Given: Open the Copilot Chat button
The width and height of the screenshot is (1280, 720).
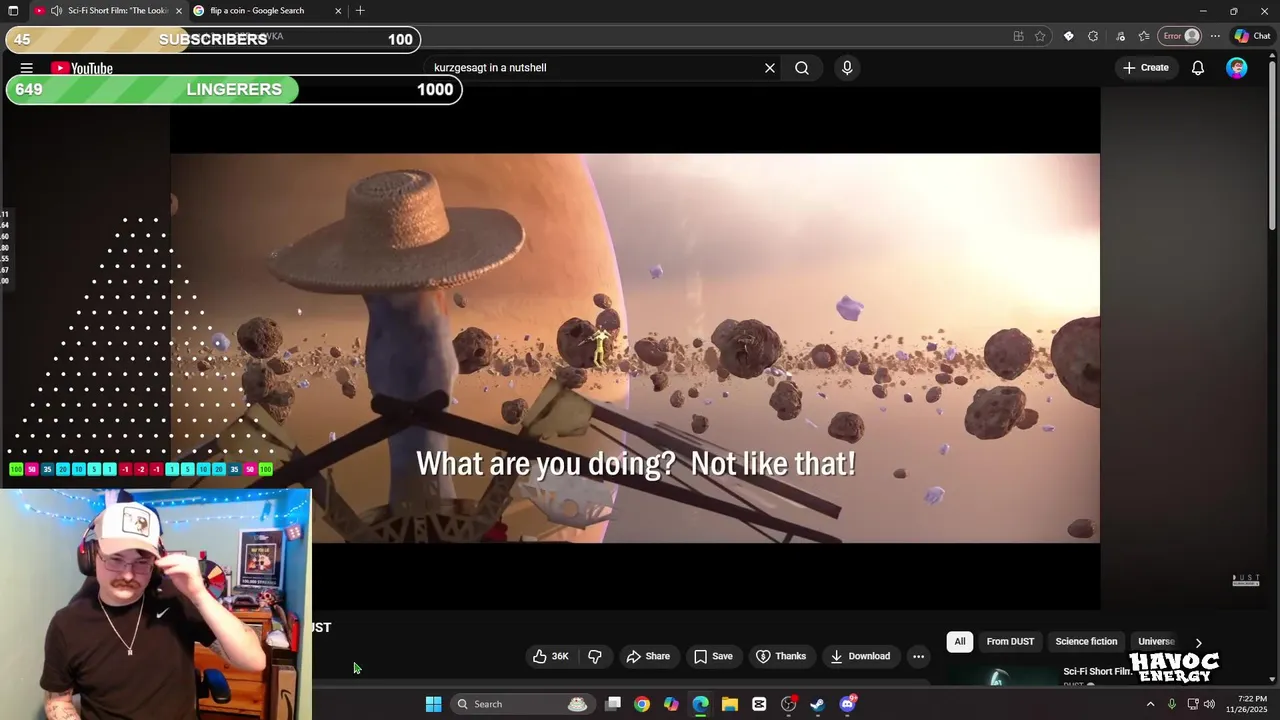Looking at the screenshot, I should [1252, 36].
